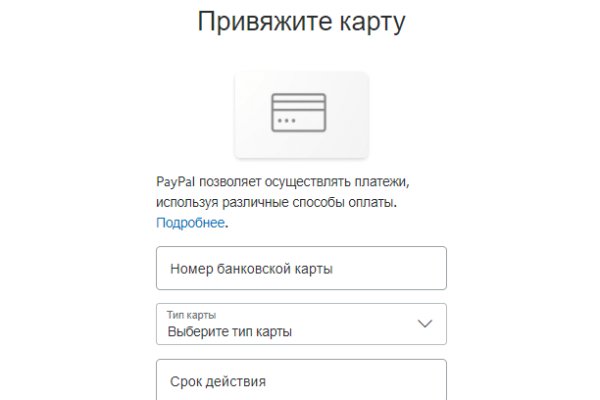Open the "Подробнее" link
The height and width of the screenshot is (400, 600).
click(x=190, y=222)
